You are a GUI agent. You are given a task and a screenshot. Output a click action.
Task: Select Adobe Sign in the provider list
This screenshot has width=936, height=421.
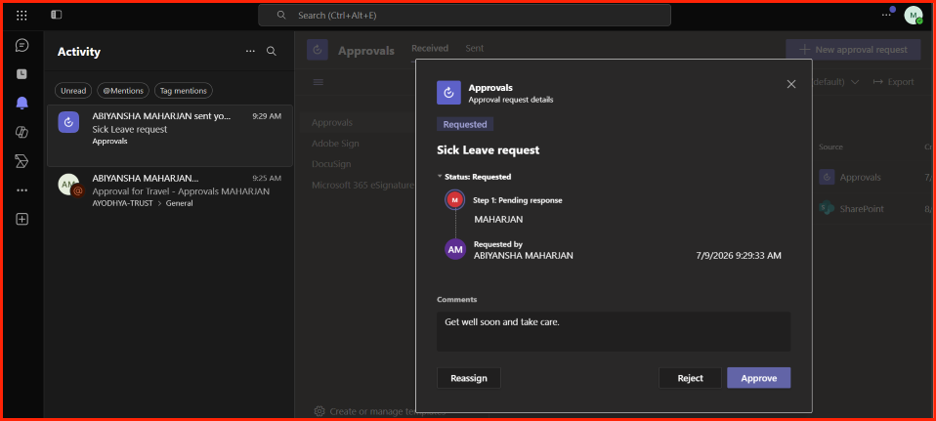coord(335,143)
